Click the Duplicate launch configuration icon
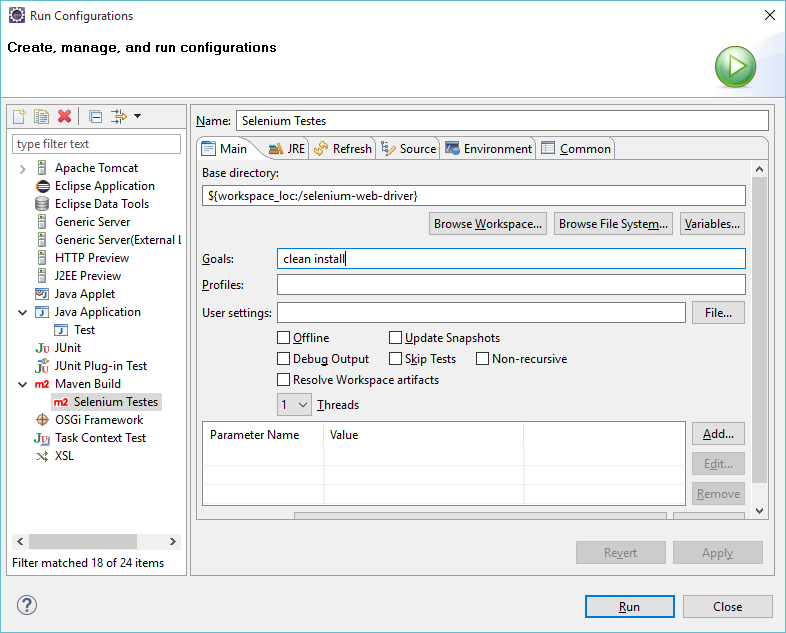 41,117
